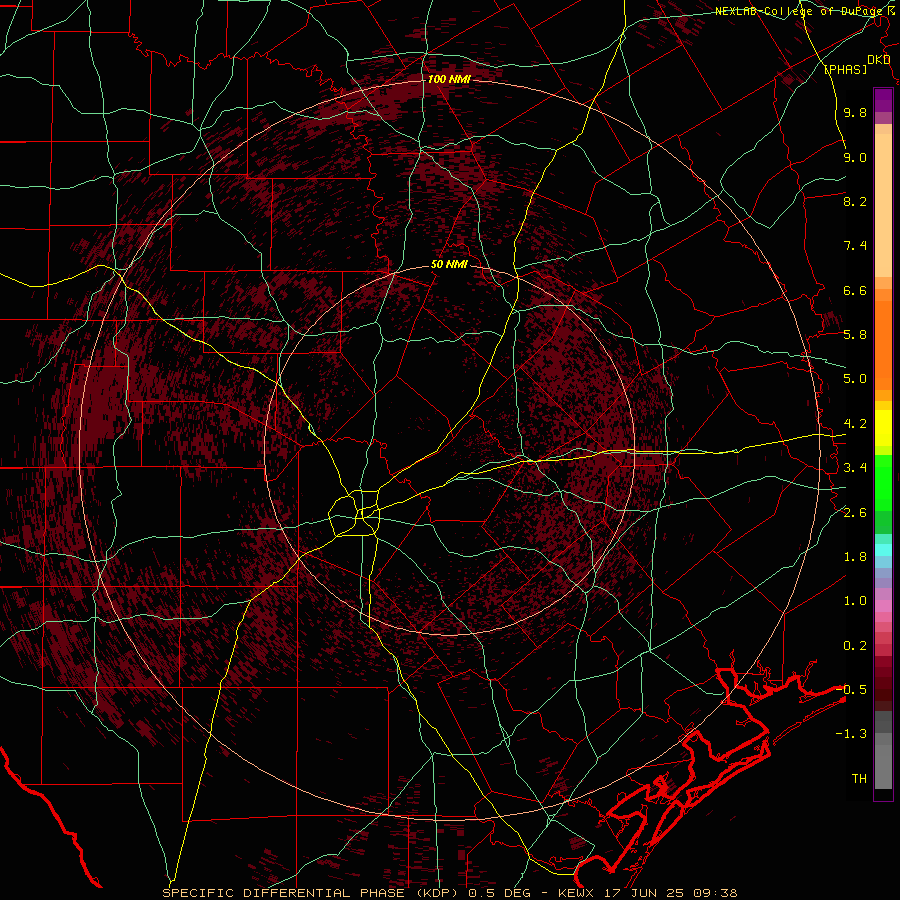Viewport: 900px width, 900px height.
Task: Click the "2.6" scale label
Action: [855, 512]
